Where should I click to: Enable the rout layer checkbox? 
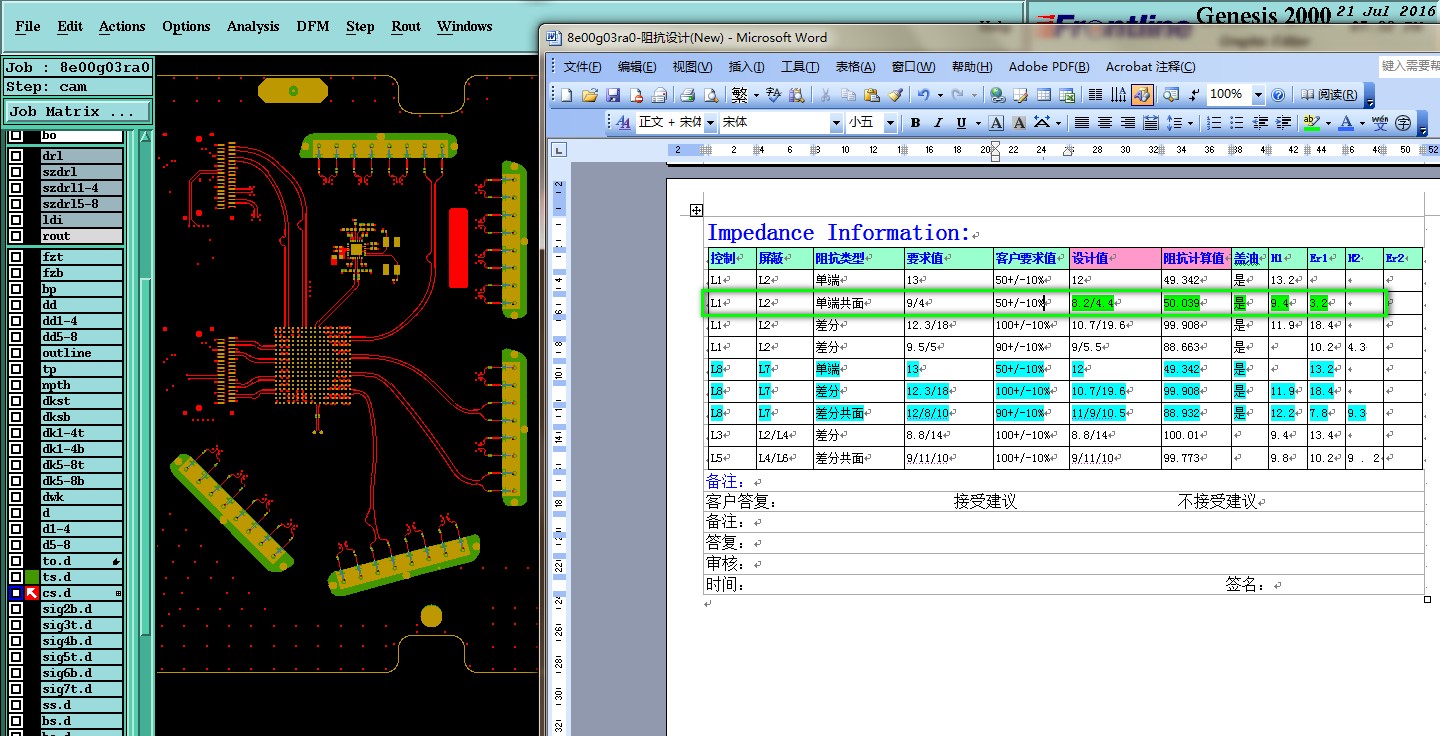click(x=16, y=236)
